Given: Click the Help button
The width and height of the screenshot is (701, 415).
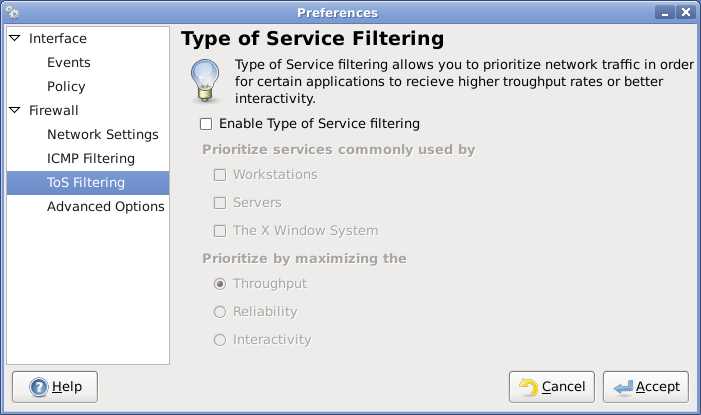Looking at the screenshot, I should tap(55, 387).
